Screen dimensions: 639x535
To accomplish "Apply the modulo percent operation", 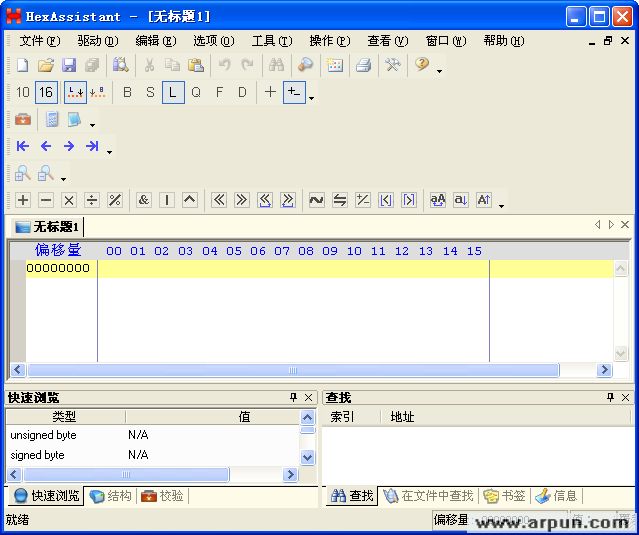I will tap(115, 200).
